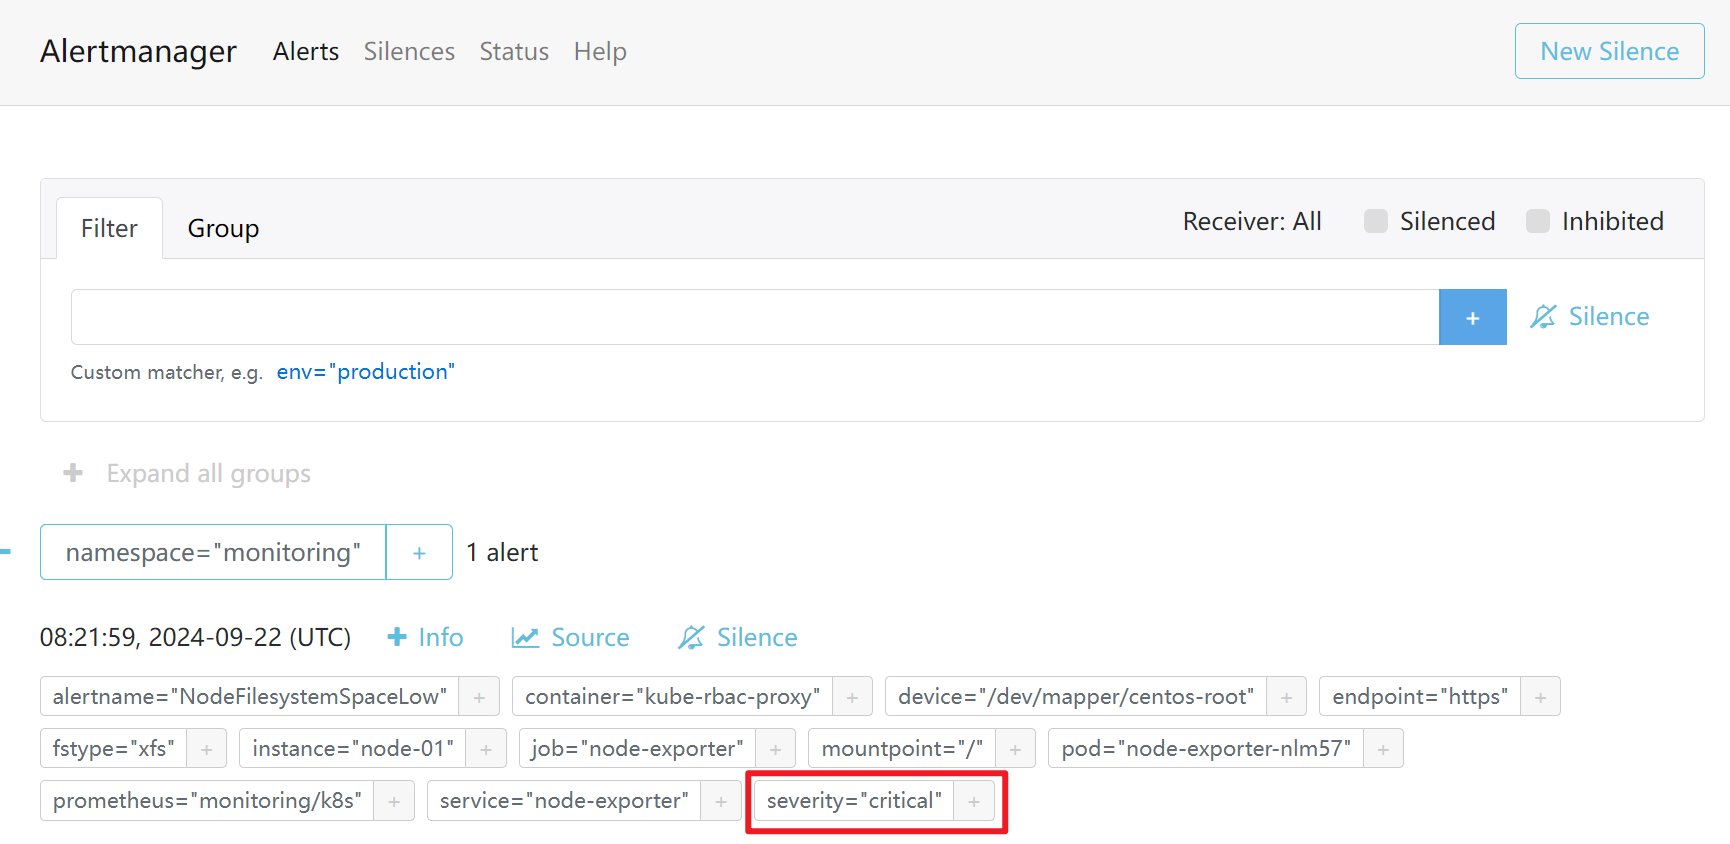Open the Silences page in navbar
The height and width of the screenshot is (844, 1730).
point(409,52)
